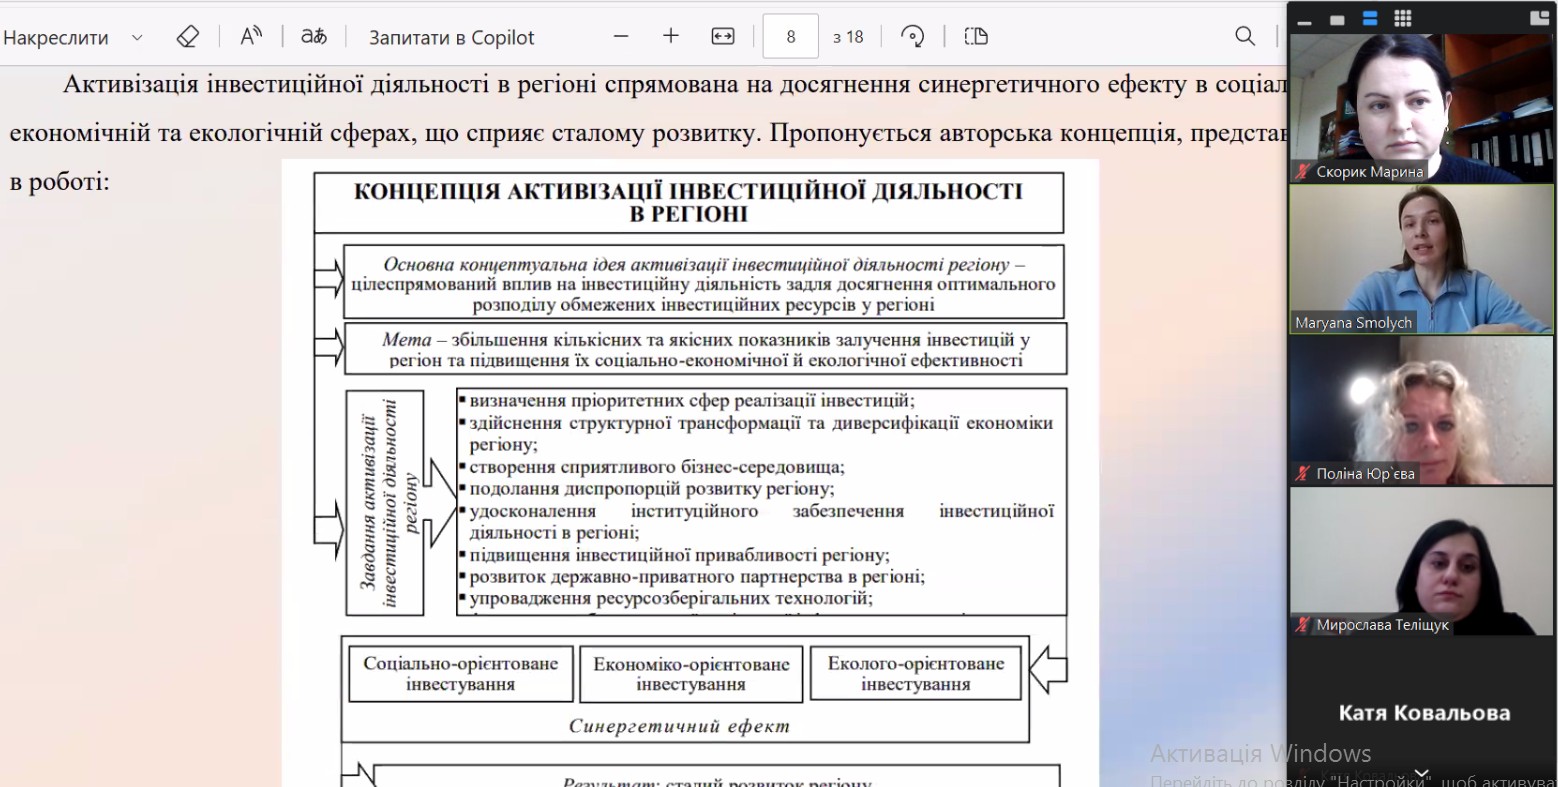Zoom out with the minus icon
Screen dimensions: 1558x787
621,37
